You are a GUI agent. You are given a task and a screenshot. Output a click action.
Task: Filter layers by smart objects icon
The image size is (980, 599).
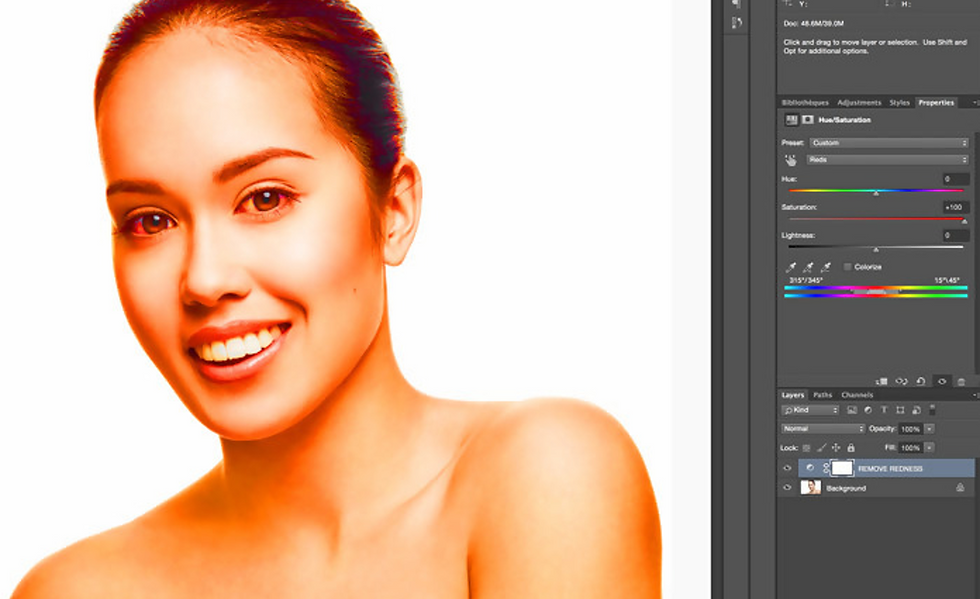pyautogui.click(x=916, y=410)
